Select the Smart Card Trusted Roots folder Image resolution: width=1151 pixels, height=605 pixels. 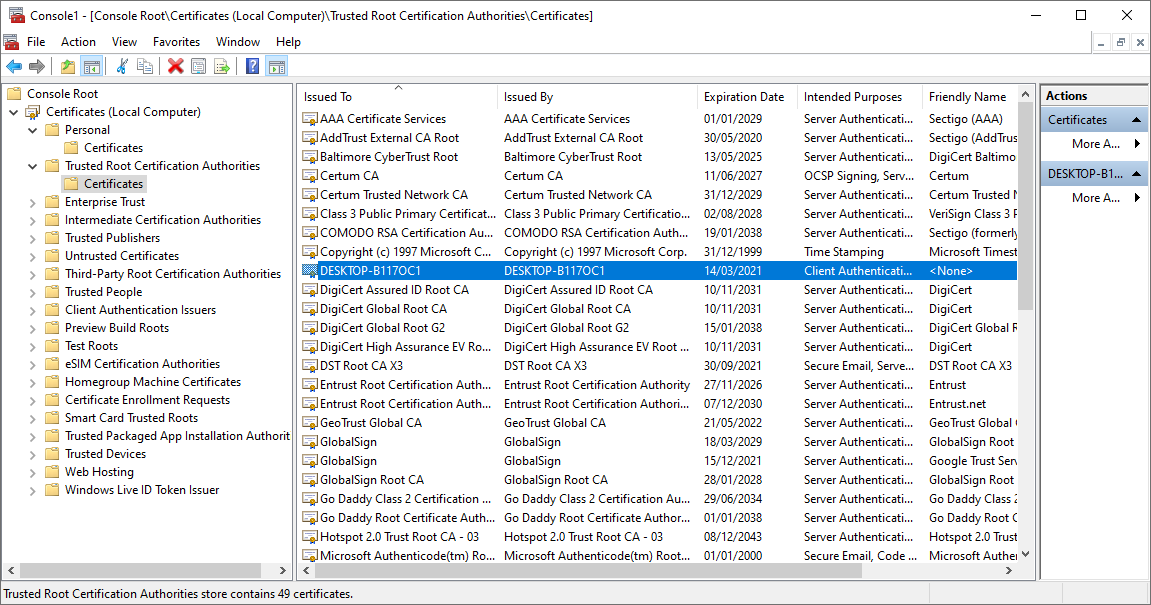click(131, 418)
